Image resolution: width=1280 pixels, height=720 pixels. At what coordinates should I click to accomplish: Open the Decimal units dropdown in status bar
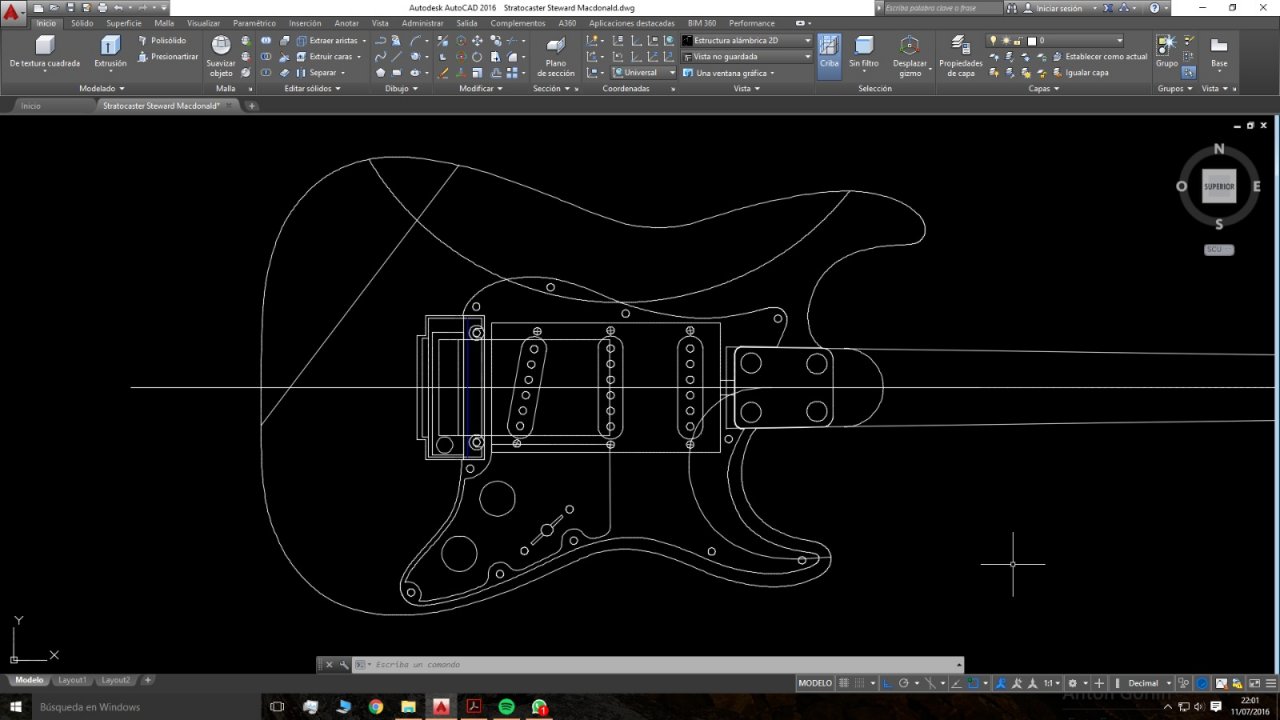[1148, 683]
